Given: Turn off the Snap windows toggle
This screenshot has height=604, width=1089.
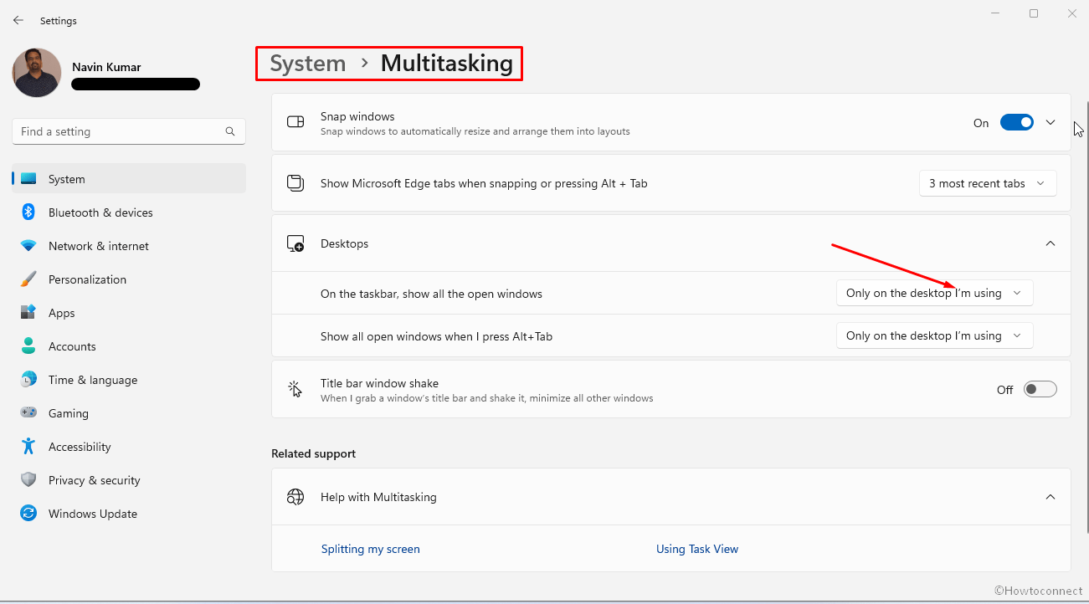Looking at the screenshot, I should (x=1017, y=122).
